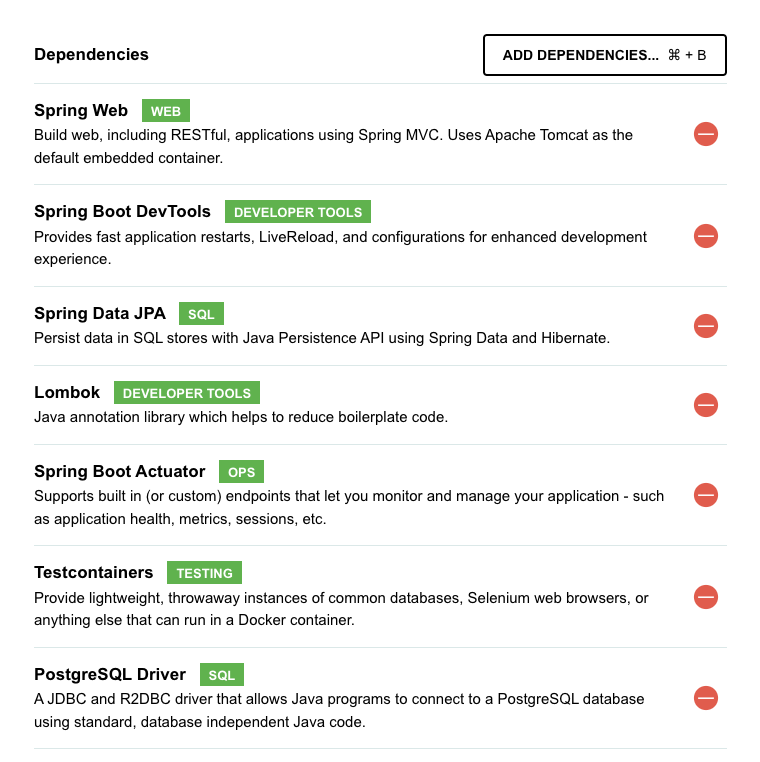Remove the Testcontainers dependency

click(706, 597)
